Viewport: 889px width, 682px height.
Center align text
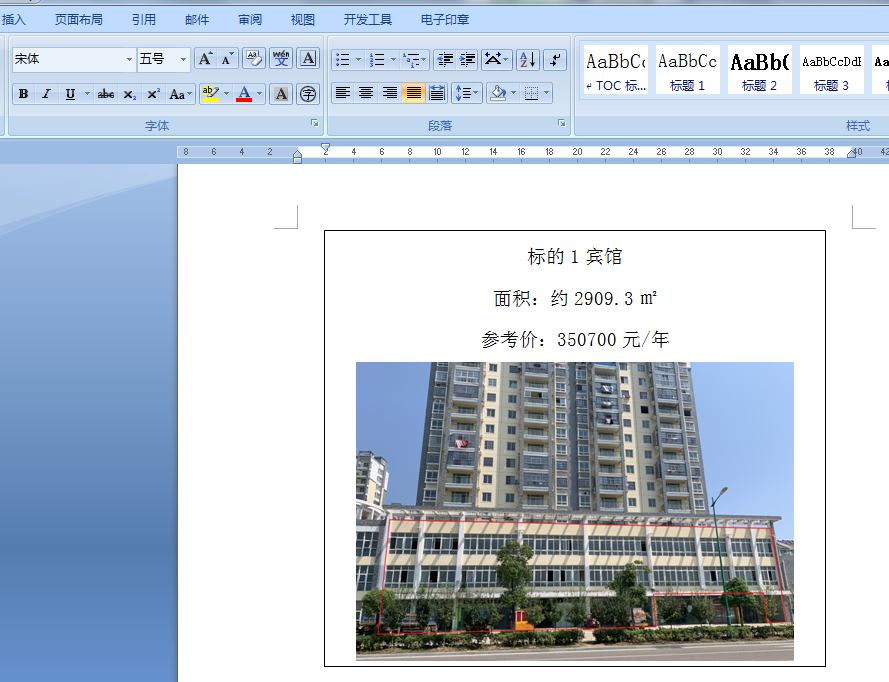click(x=366, y=93)
